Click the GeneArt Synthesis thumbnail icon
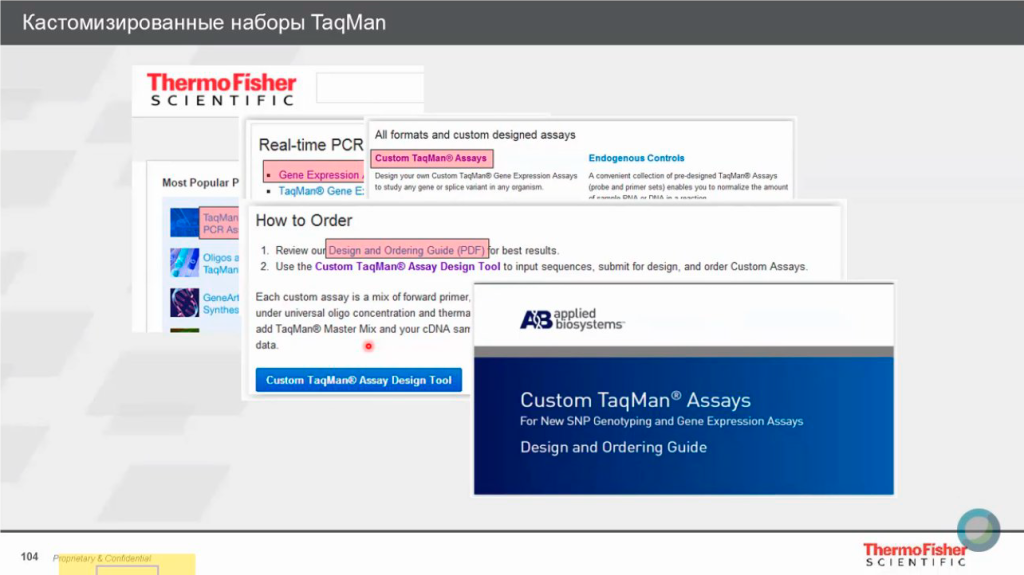This screenshot has width=1024, height=575. [184, 303]
